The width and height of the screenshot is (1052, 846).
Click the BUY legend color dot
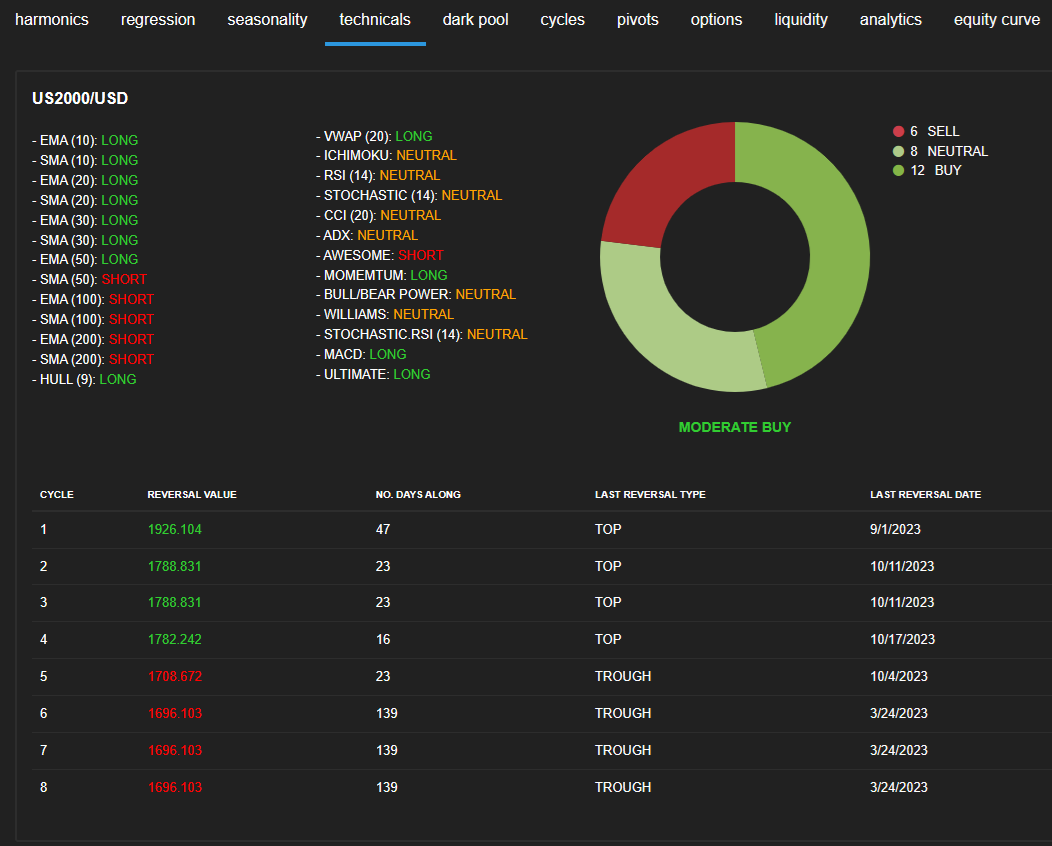tap(898, 171)
